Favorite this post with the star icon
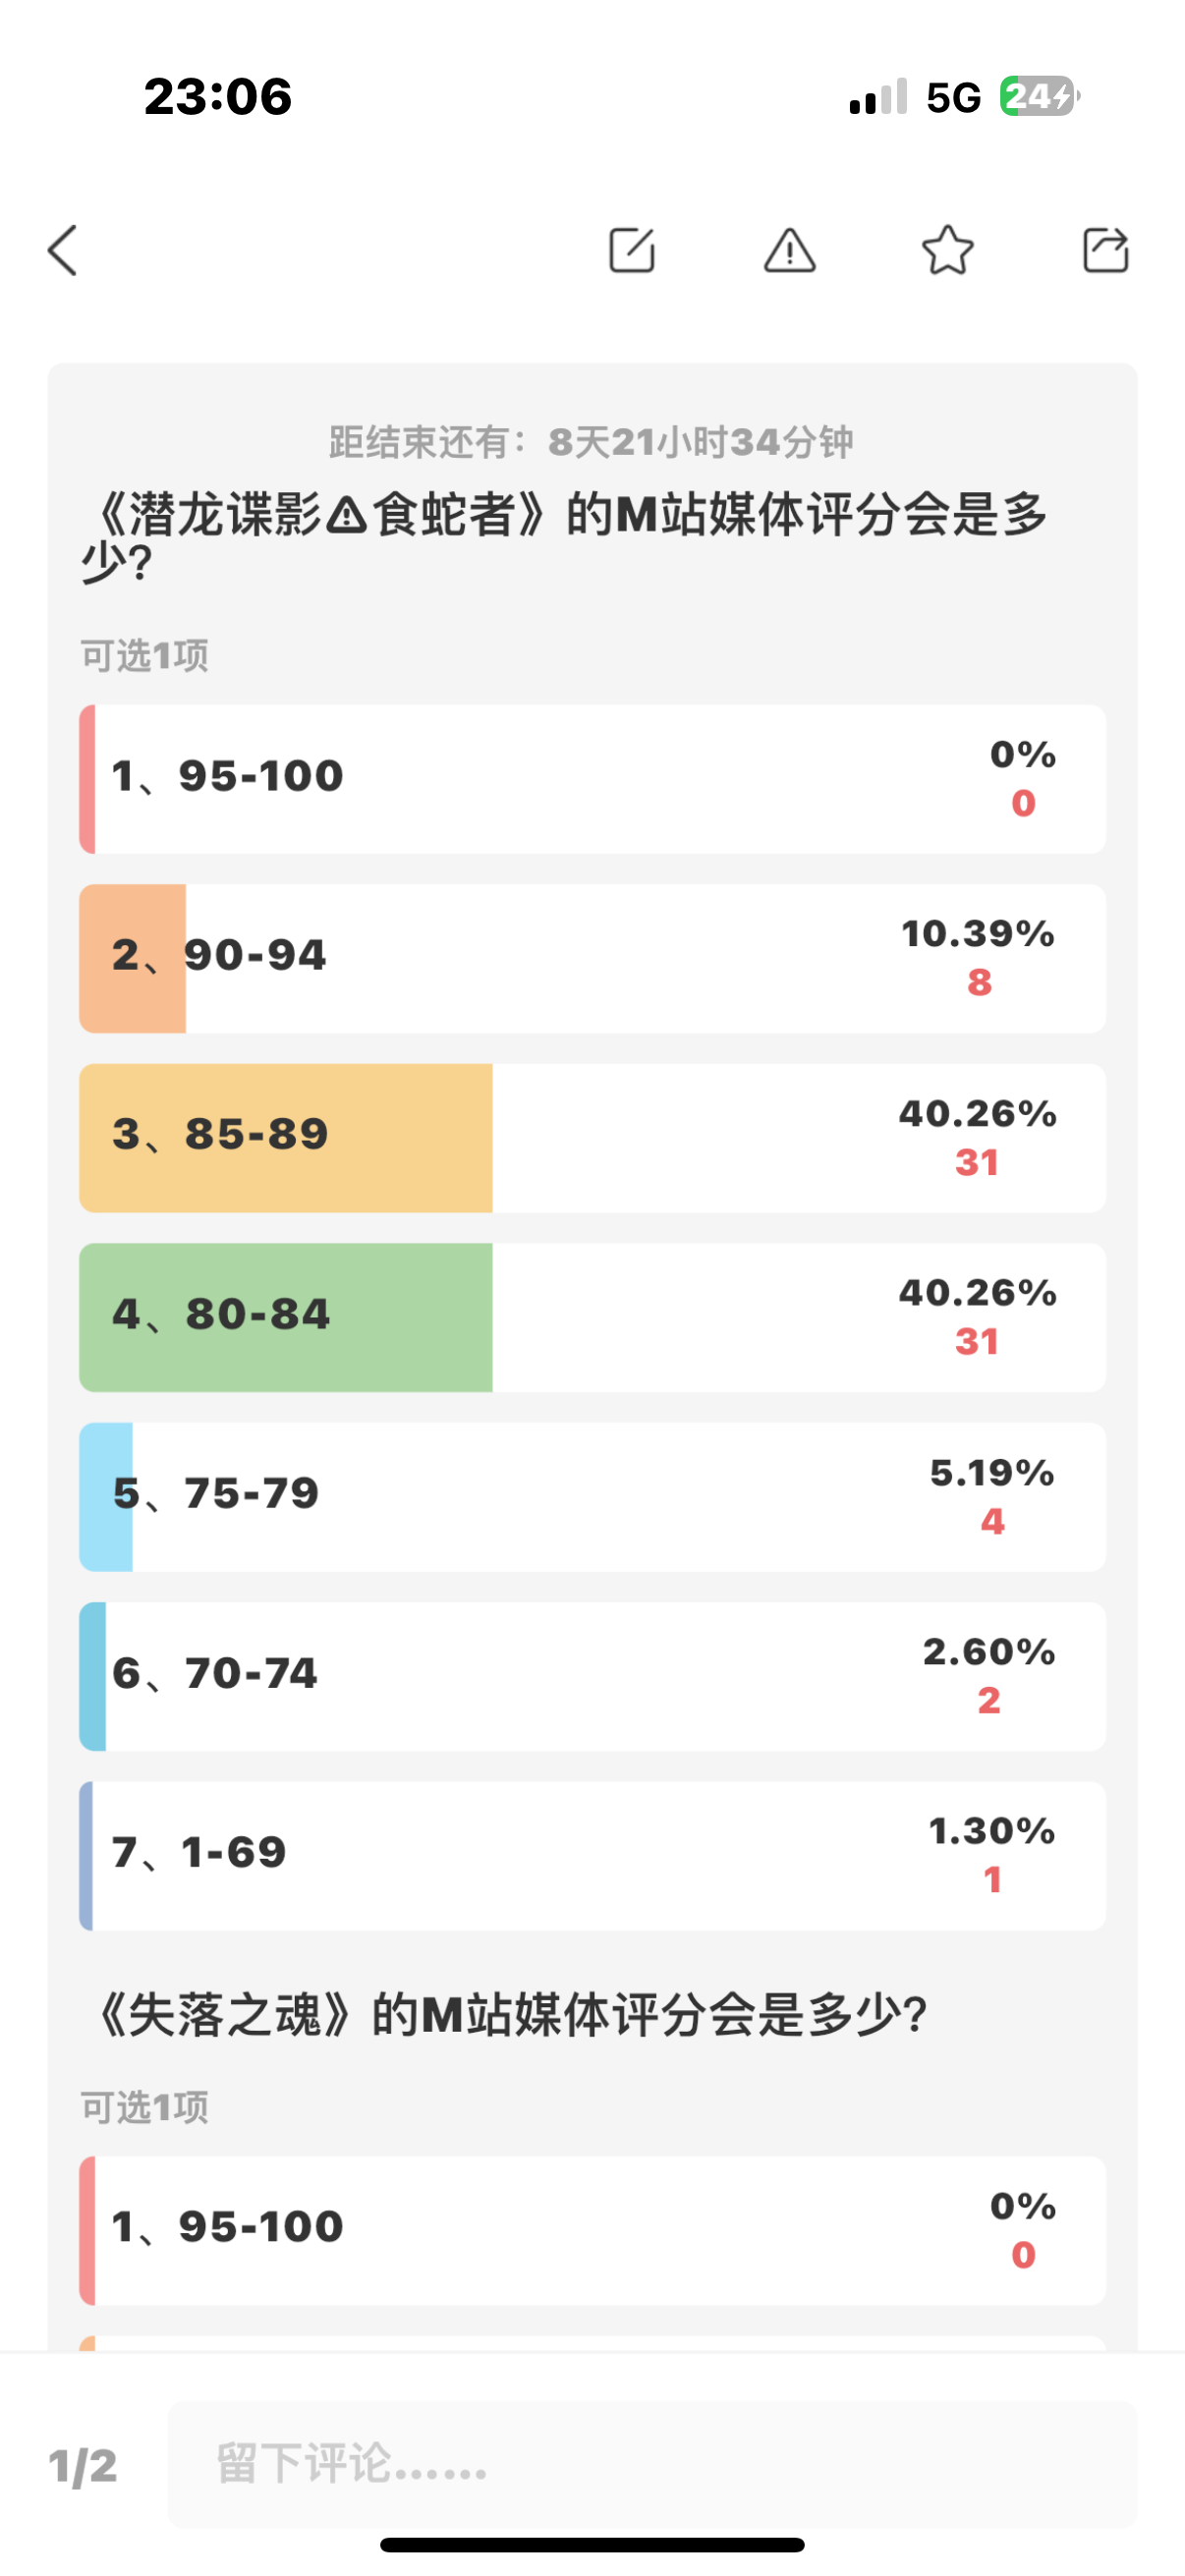 pos(947,250)
